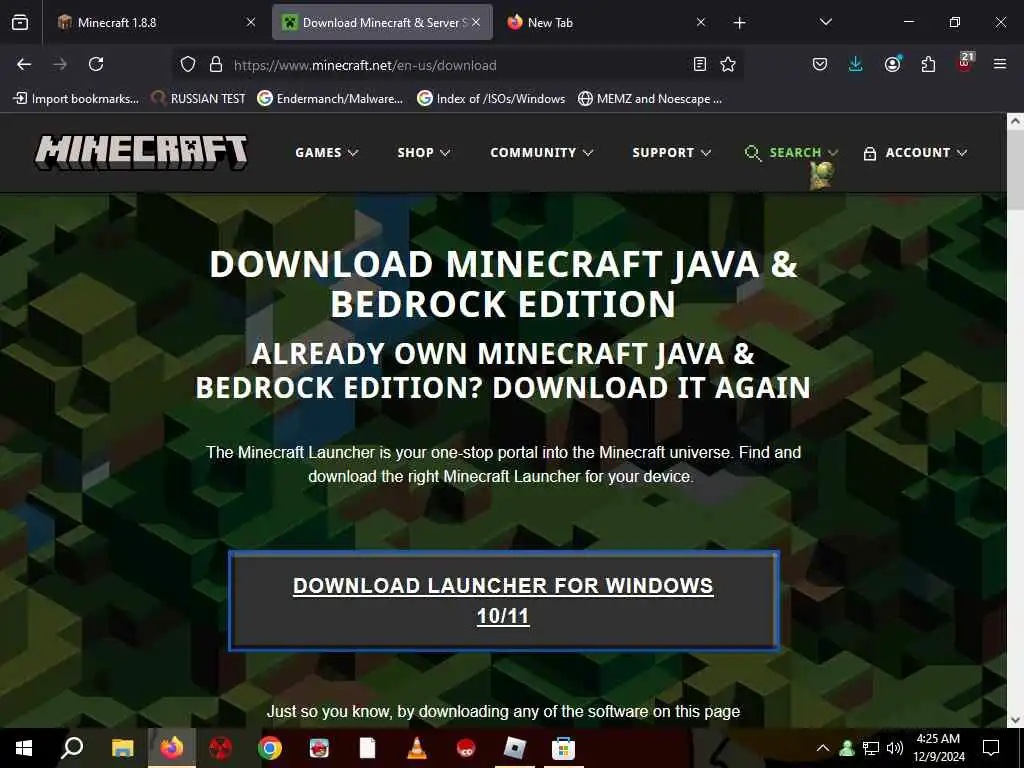1024x768 pixels.
Task: Bookmark this page with the star
Action: [x=728, y=64]
